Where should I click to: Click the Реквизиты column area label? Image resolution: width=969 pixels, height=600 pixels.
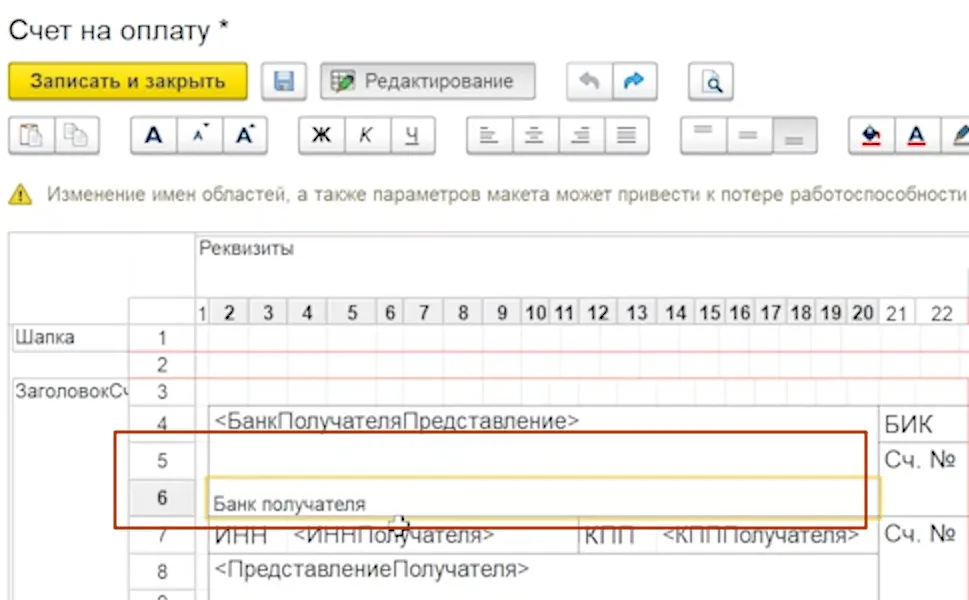coord(246,248)
